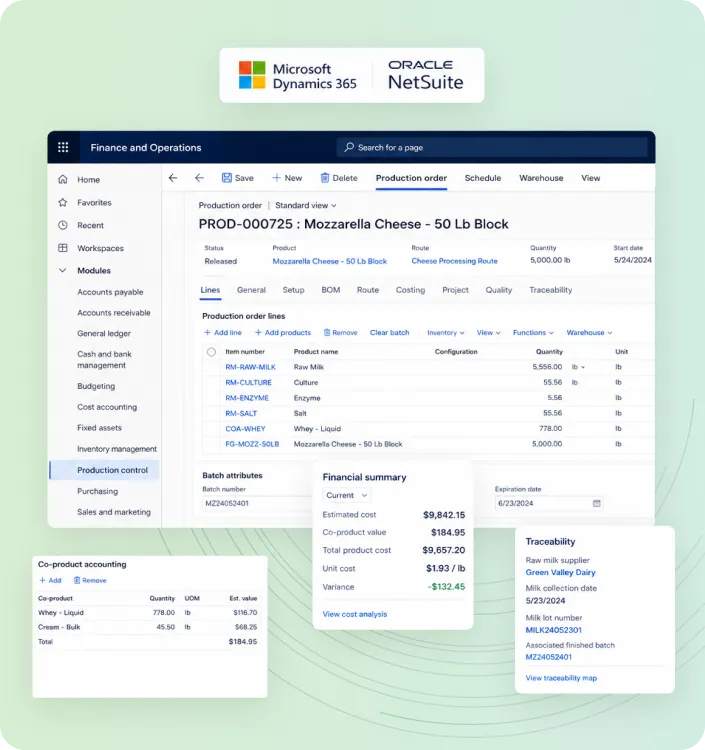Screen dimensions: 705x750
Task: Open the Mozzarella Cheese - 50 Lb Block product link
Action: [x=330, y=261]
